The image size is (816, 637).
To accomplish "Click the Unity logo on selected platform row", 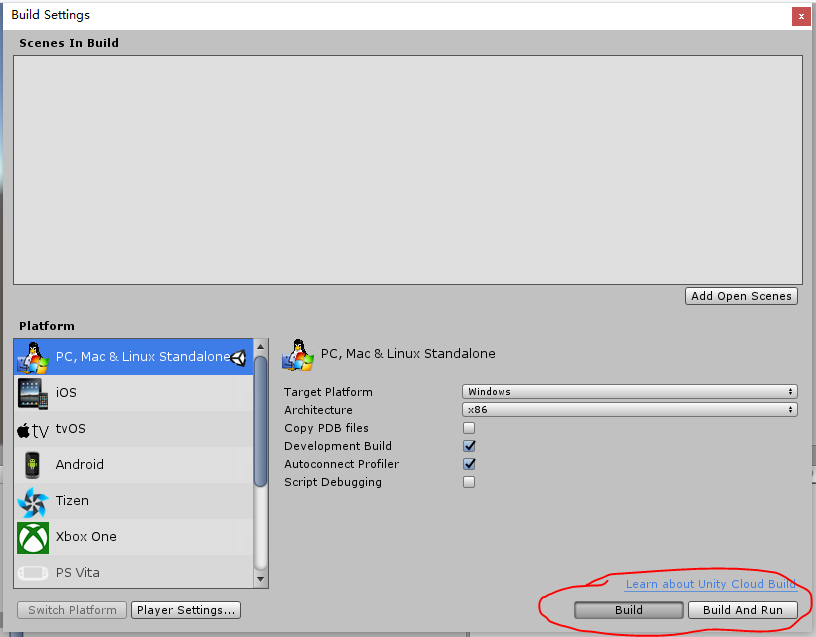I will (x=238, y=357).
